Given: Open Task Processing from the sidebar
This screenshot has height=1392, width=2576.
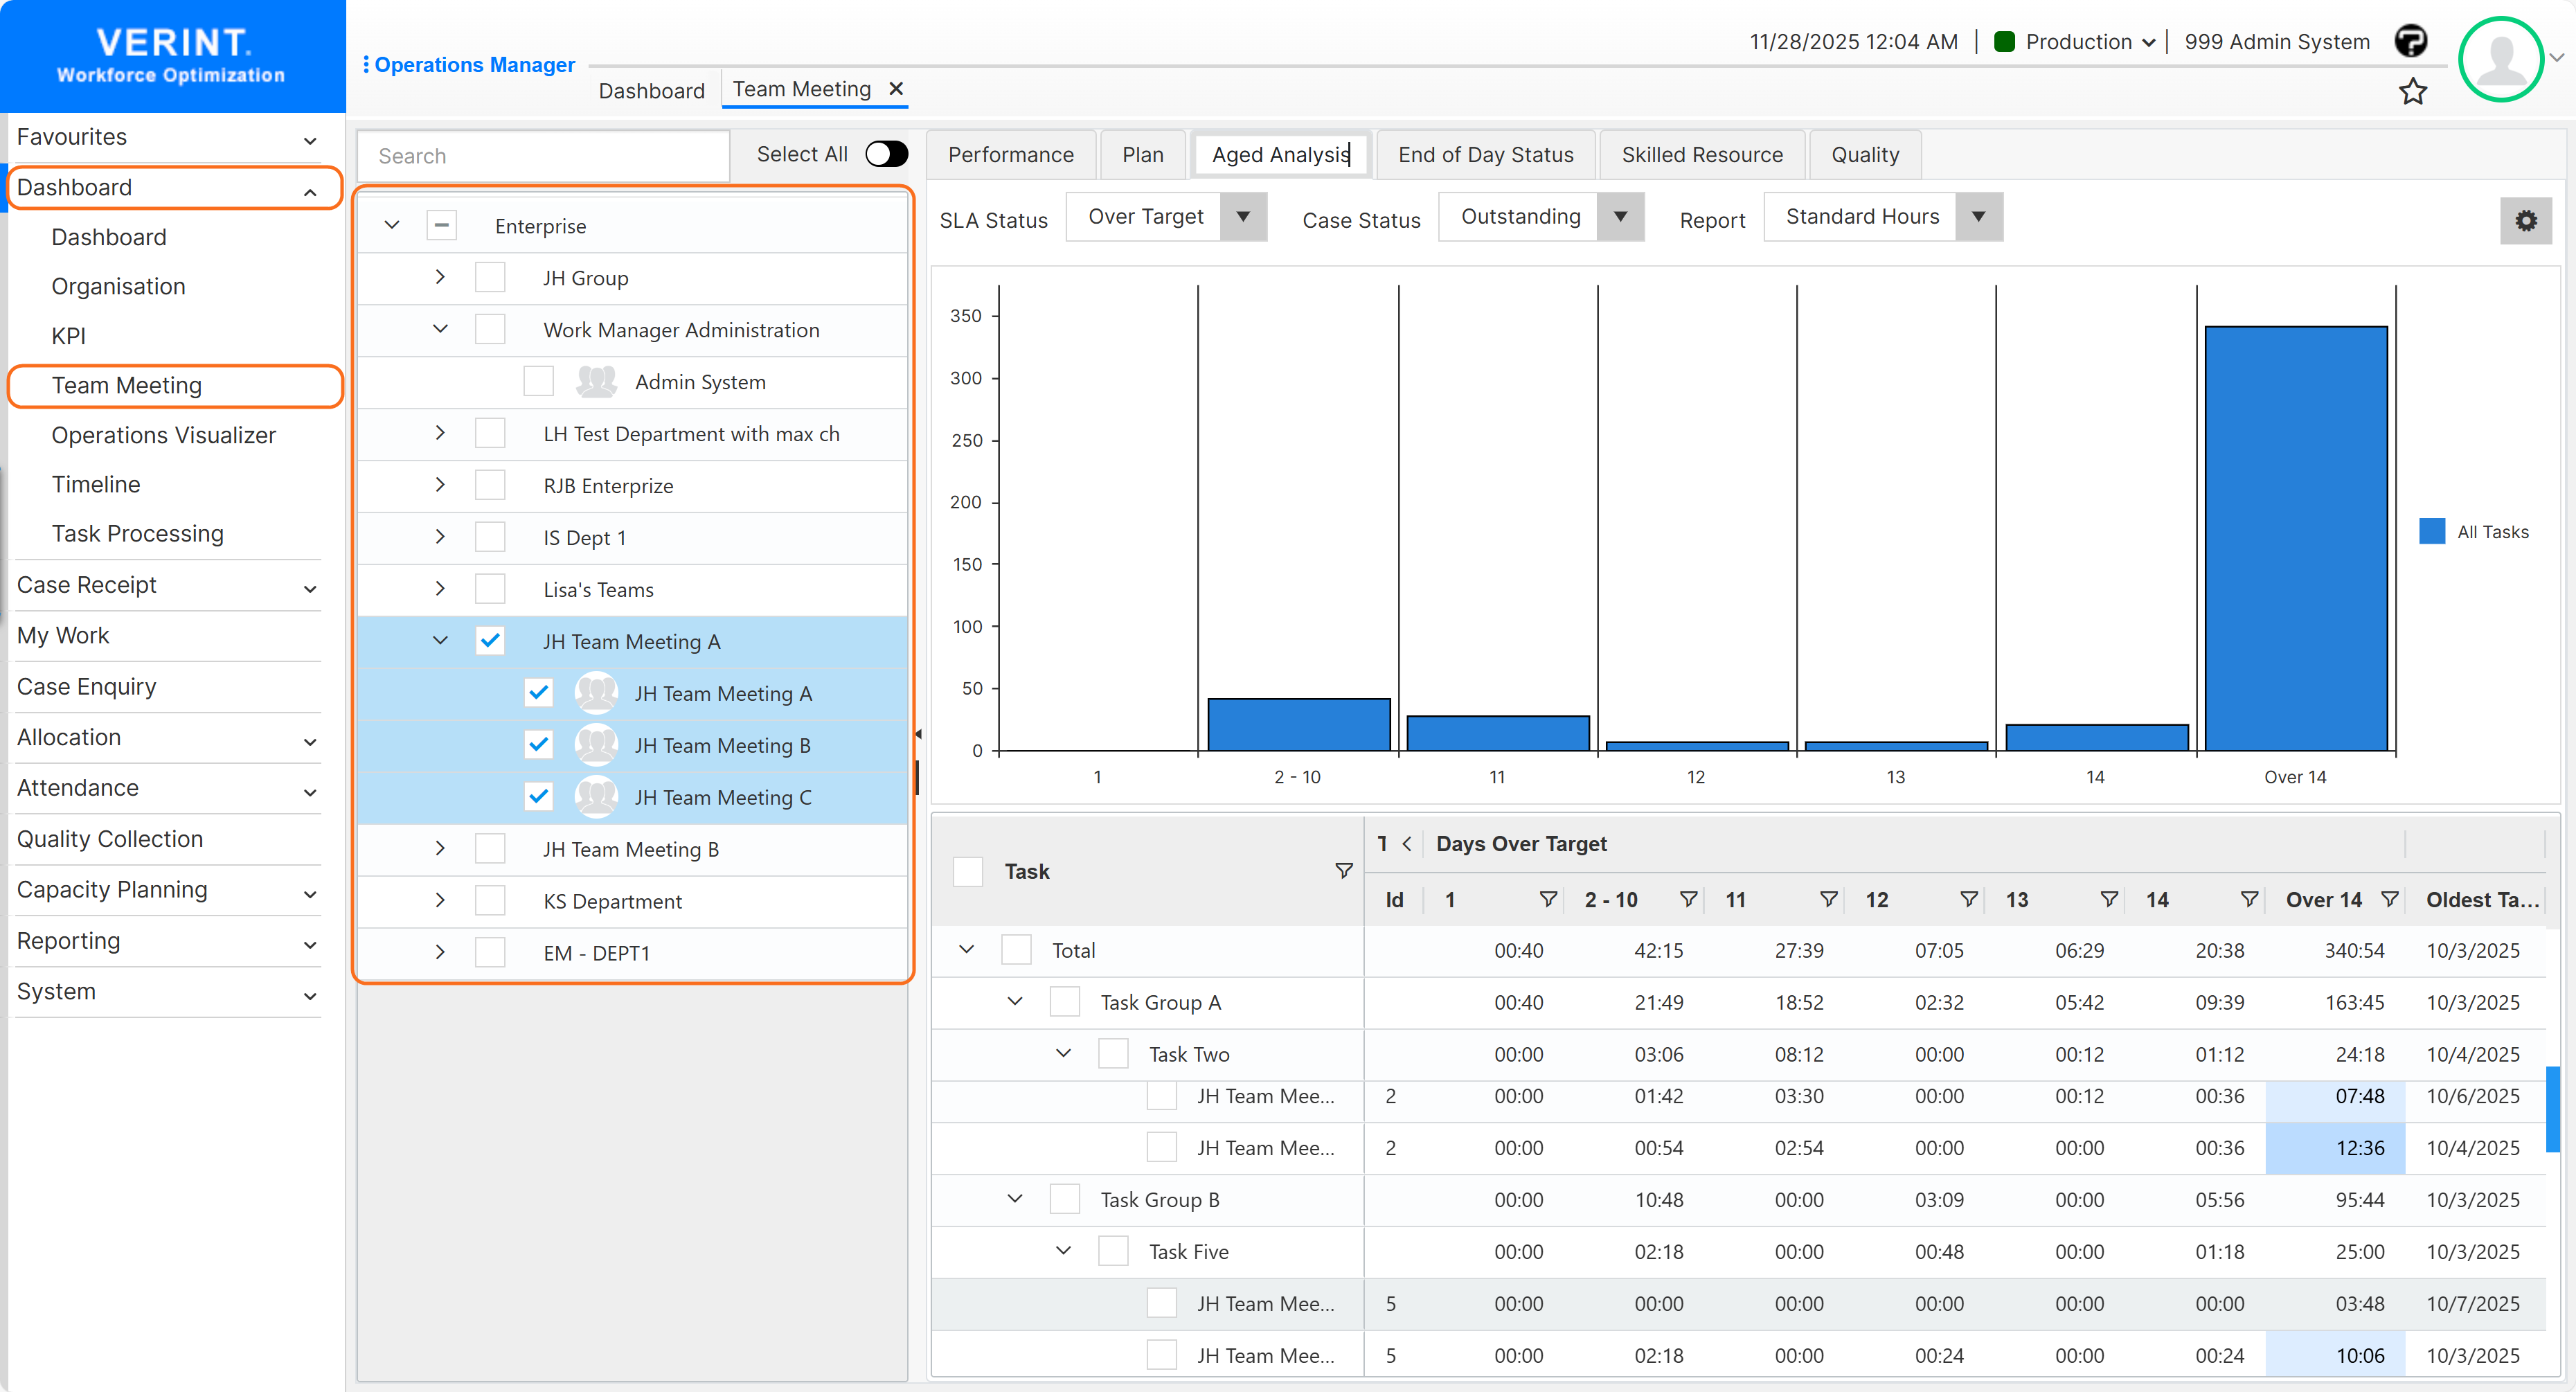Looking at the screenshot, I should (x=137, y=533).
